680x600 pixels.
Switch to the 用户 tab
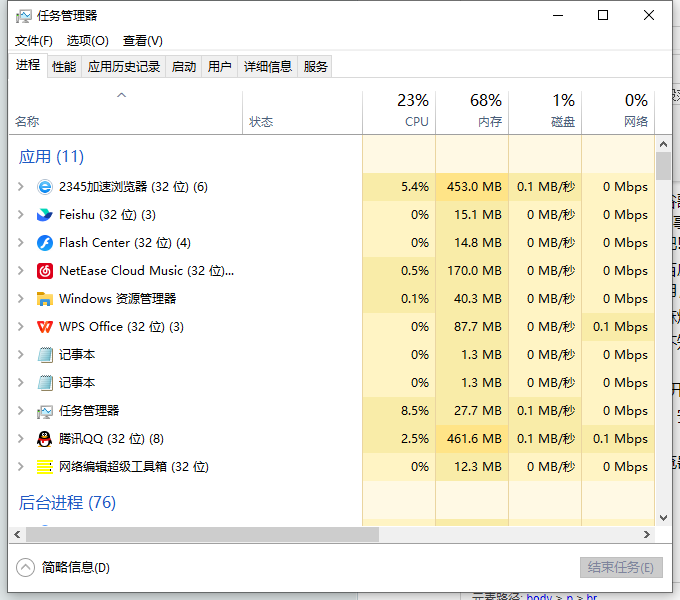[x=219, y=67]
